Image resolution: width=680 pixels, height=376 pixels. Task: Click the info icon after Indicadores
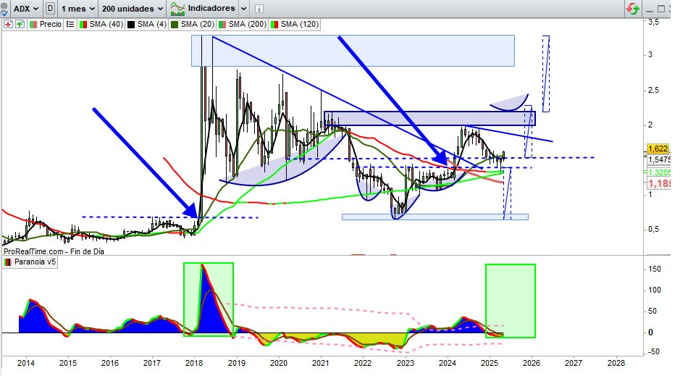tap(259, 9)
